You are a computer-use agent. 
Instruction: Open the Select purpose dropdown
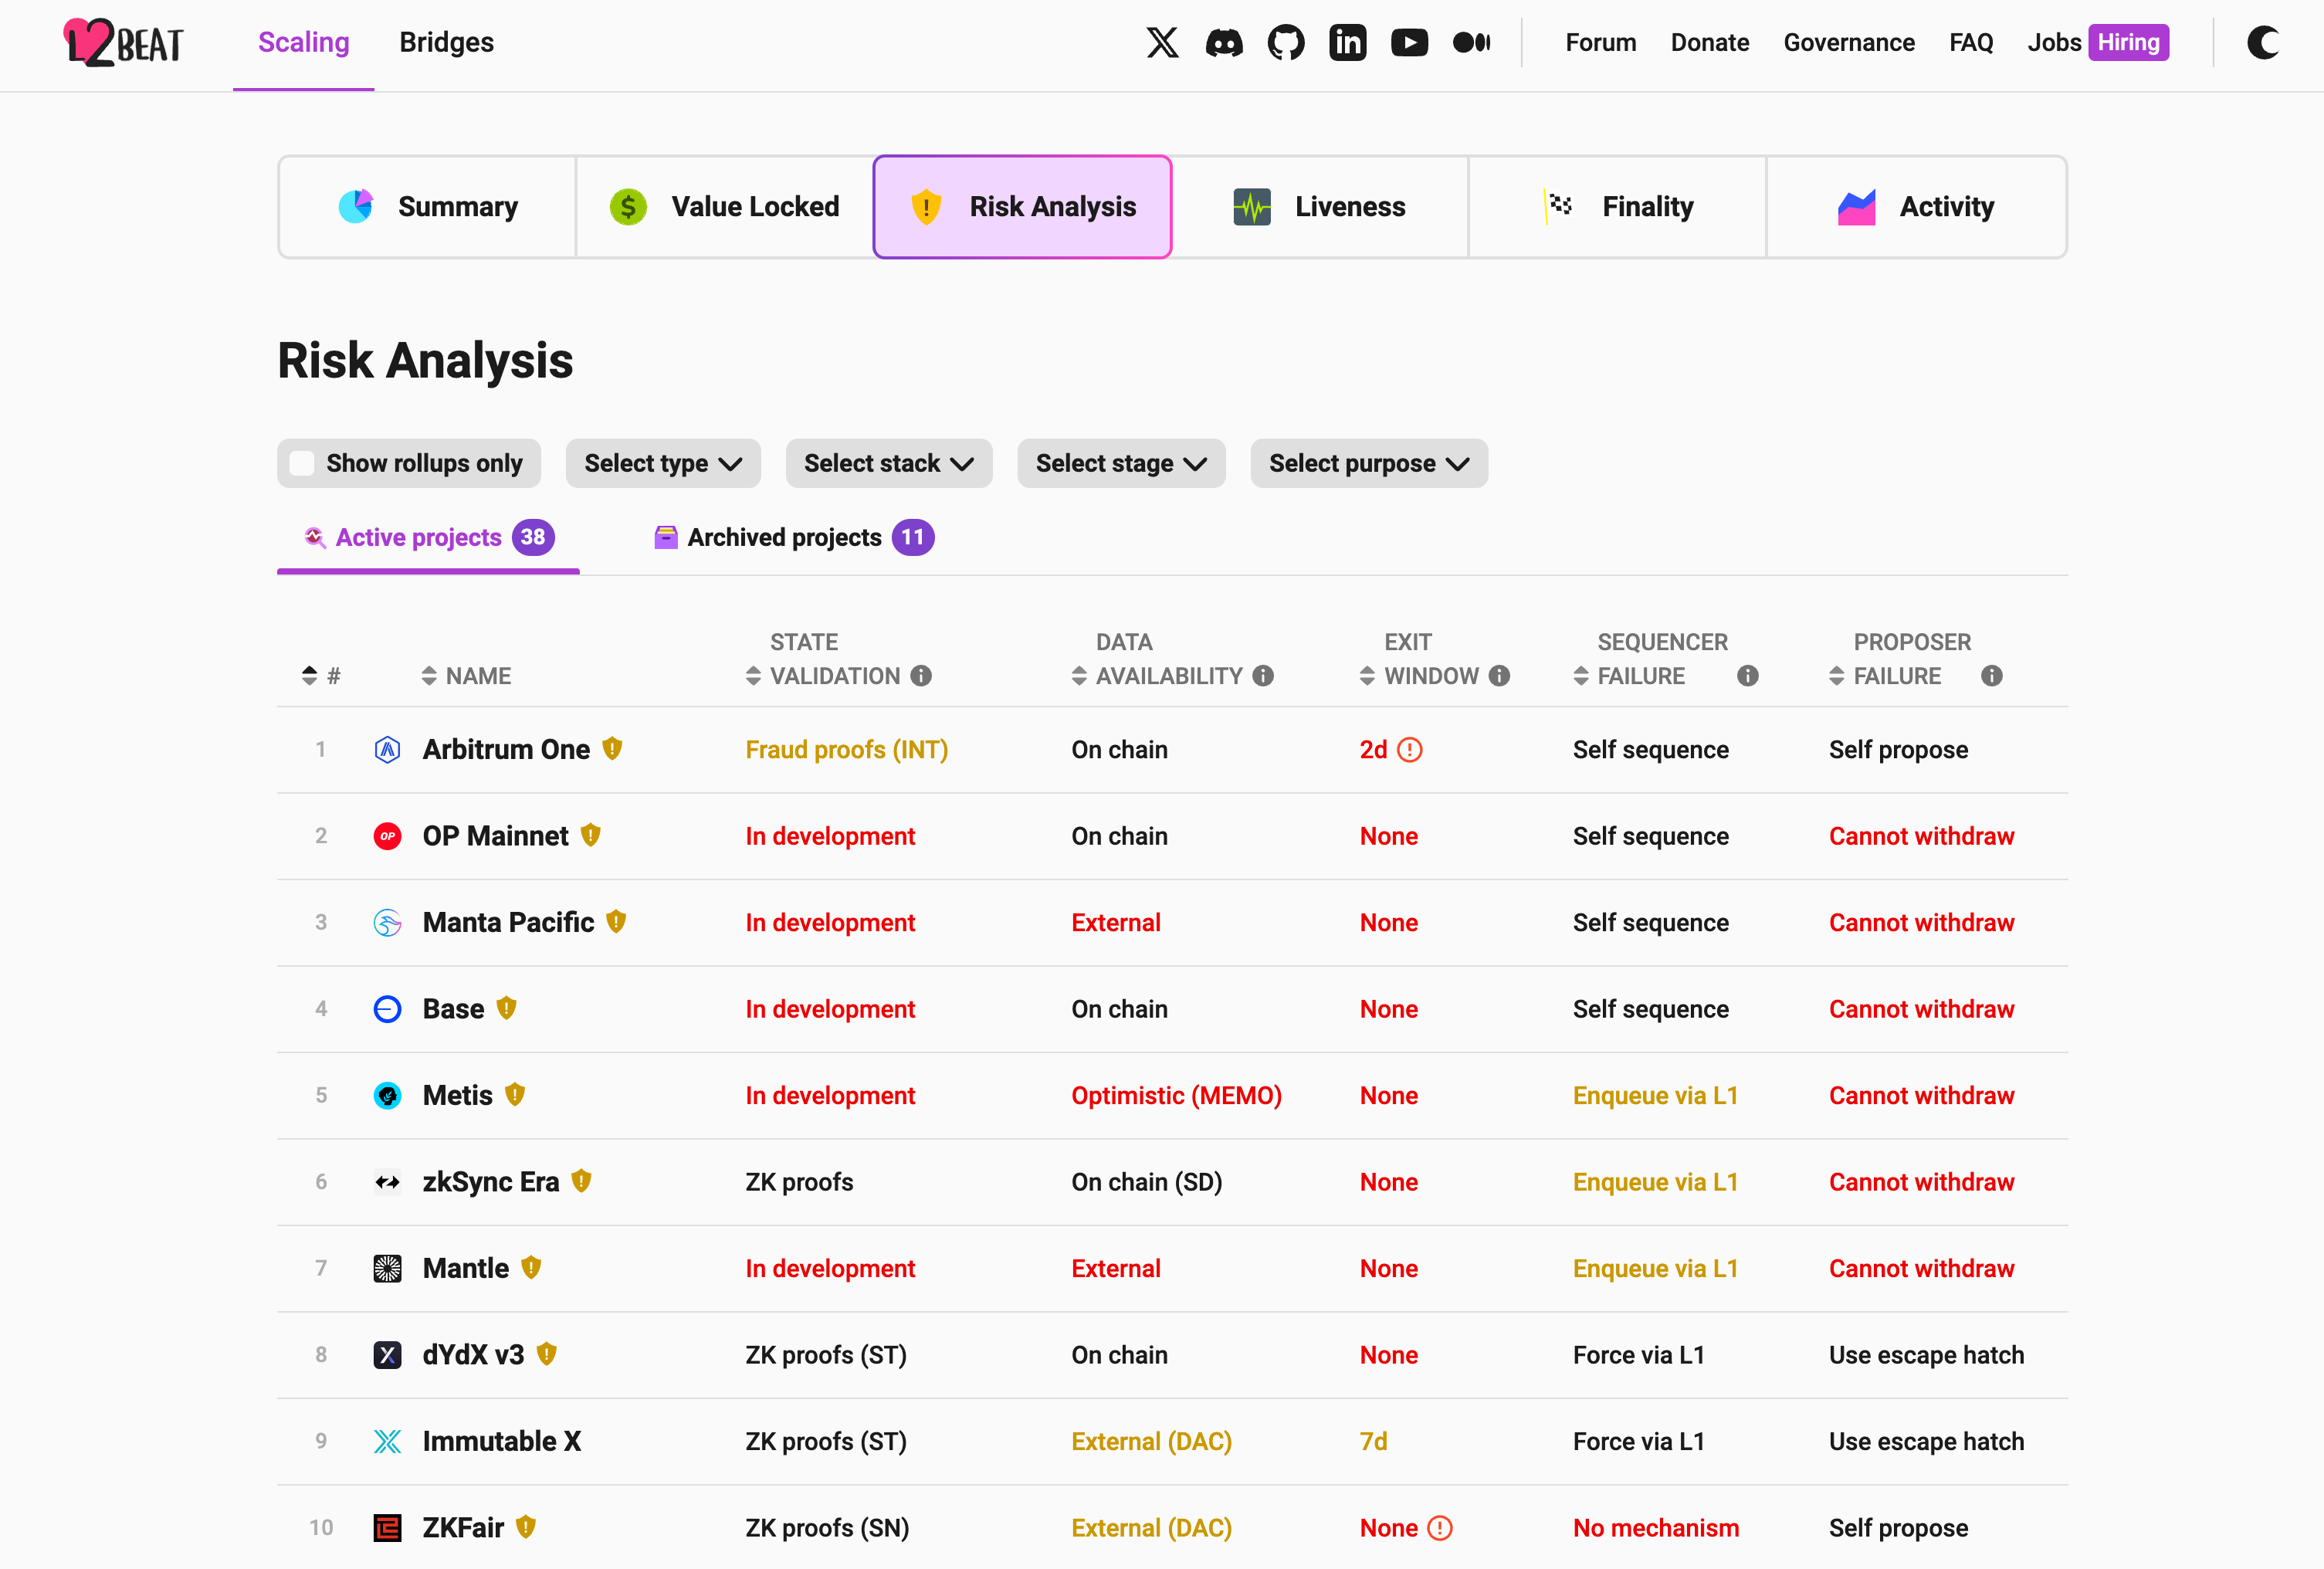click(x=1369, y=463)
